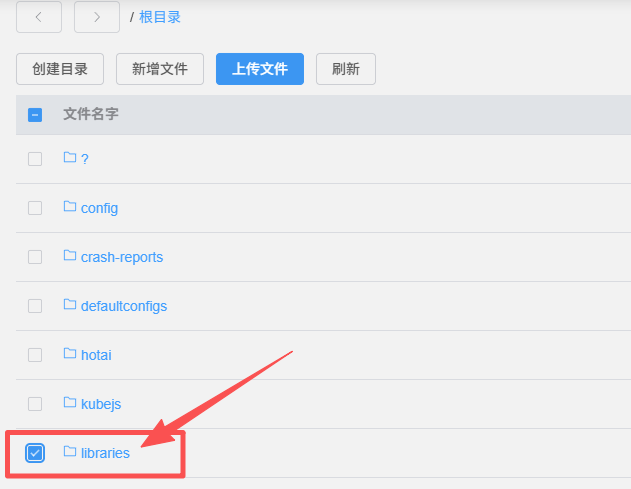The width and height of the screenshot is (631, 489).
Task: Check the box for config folder
Action: [35, 208]
